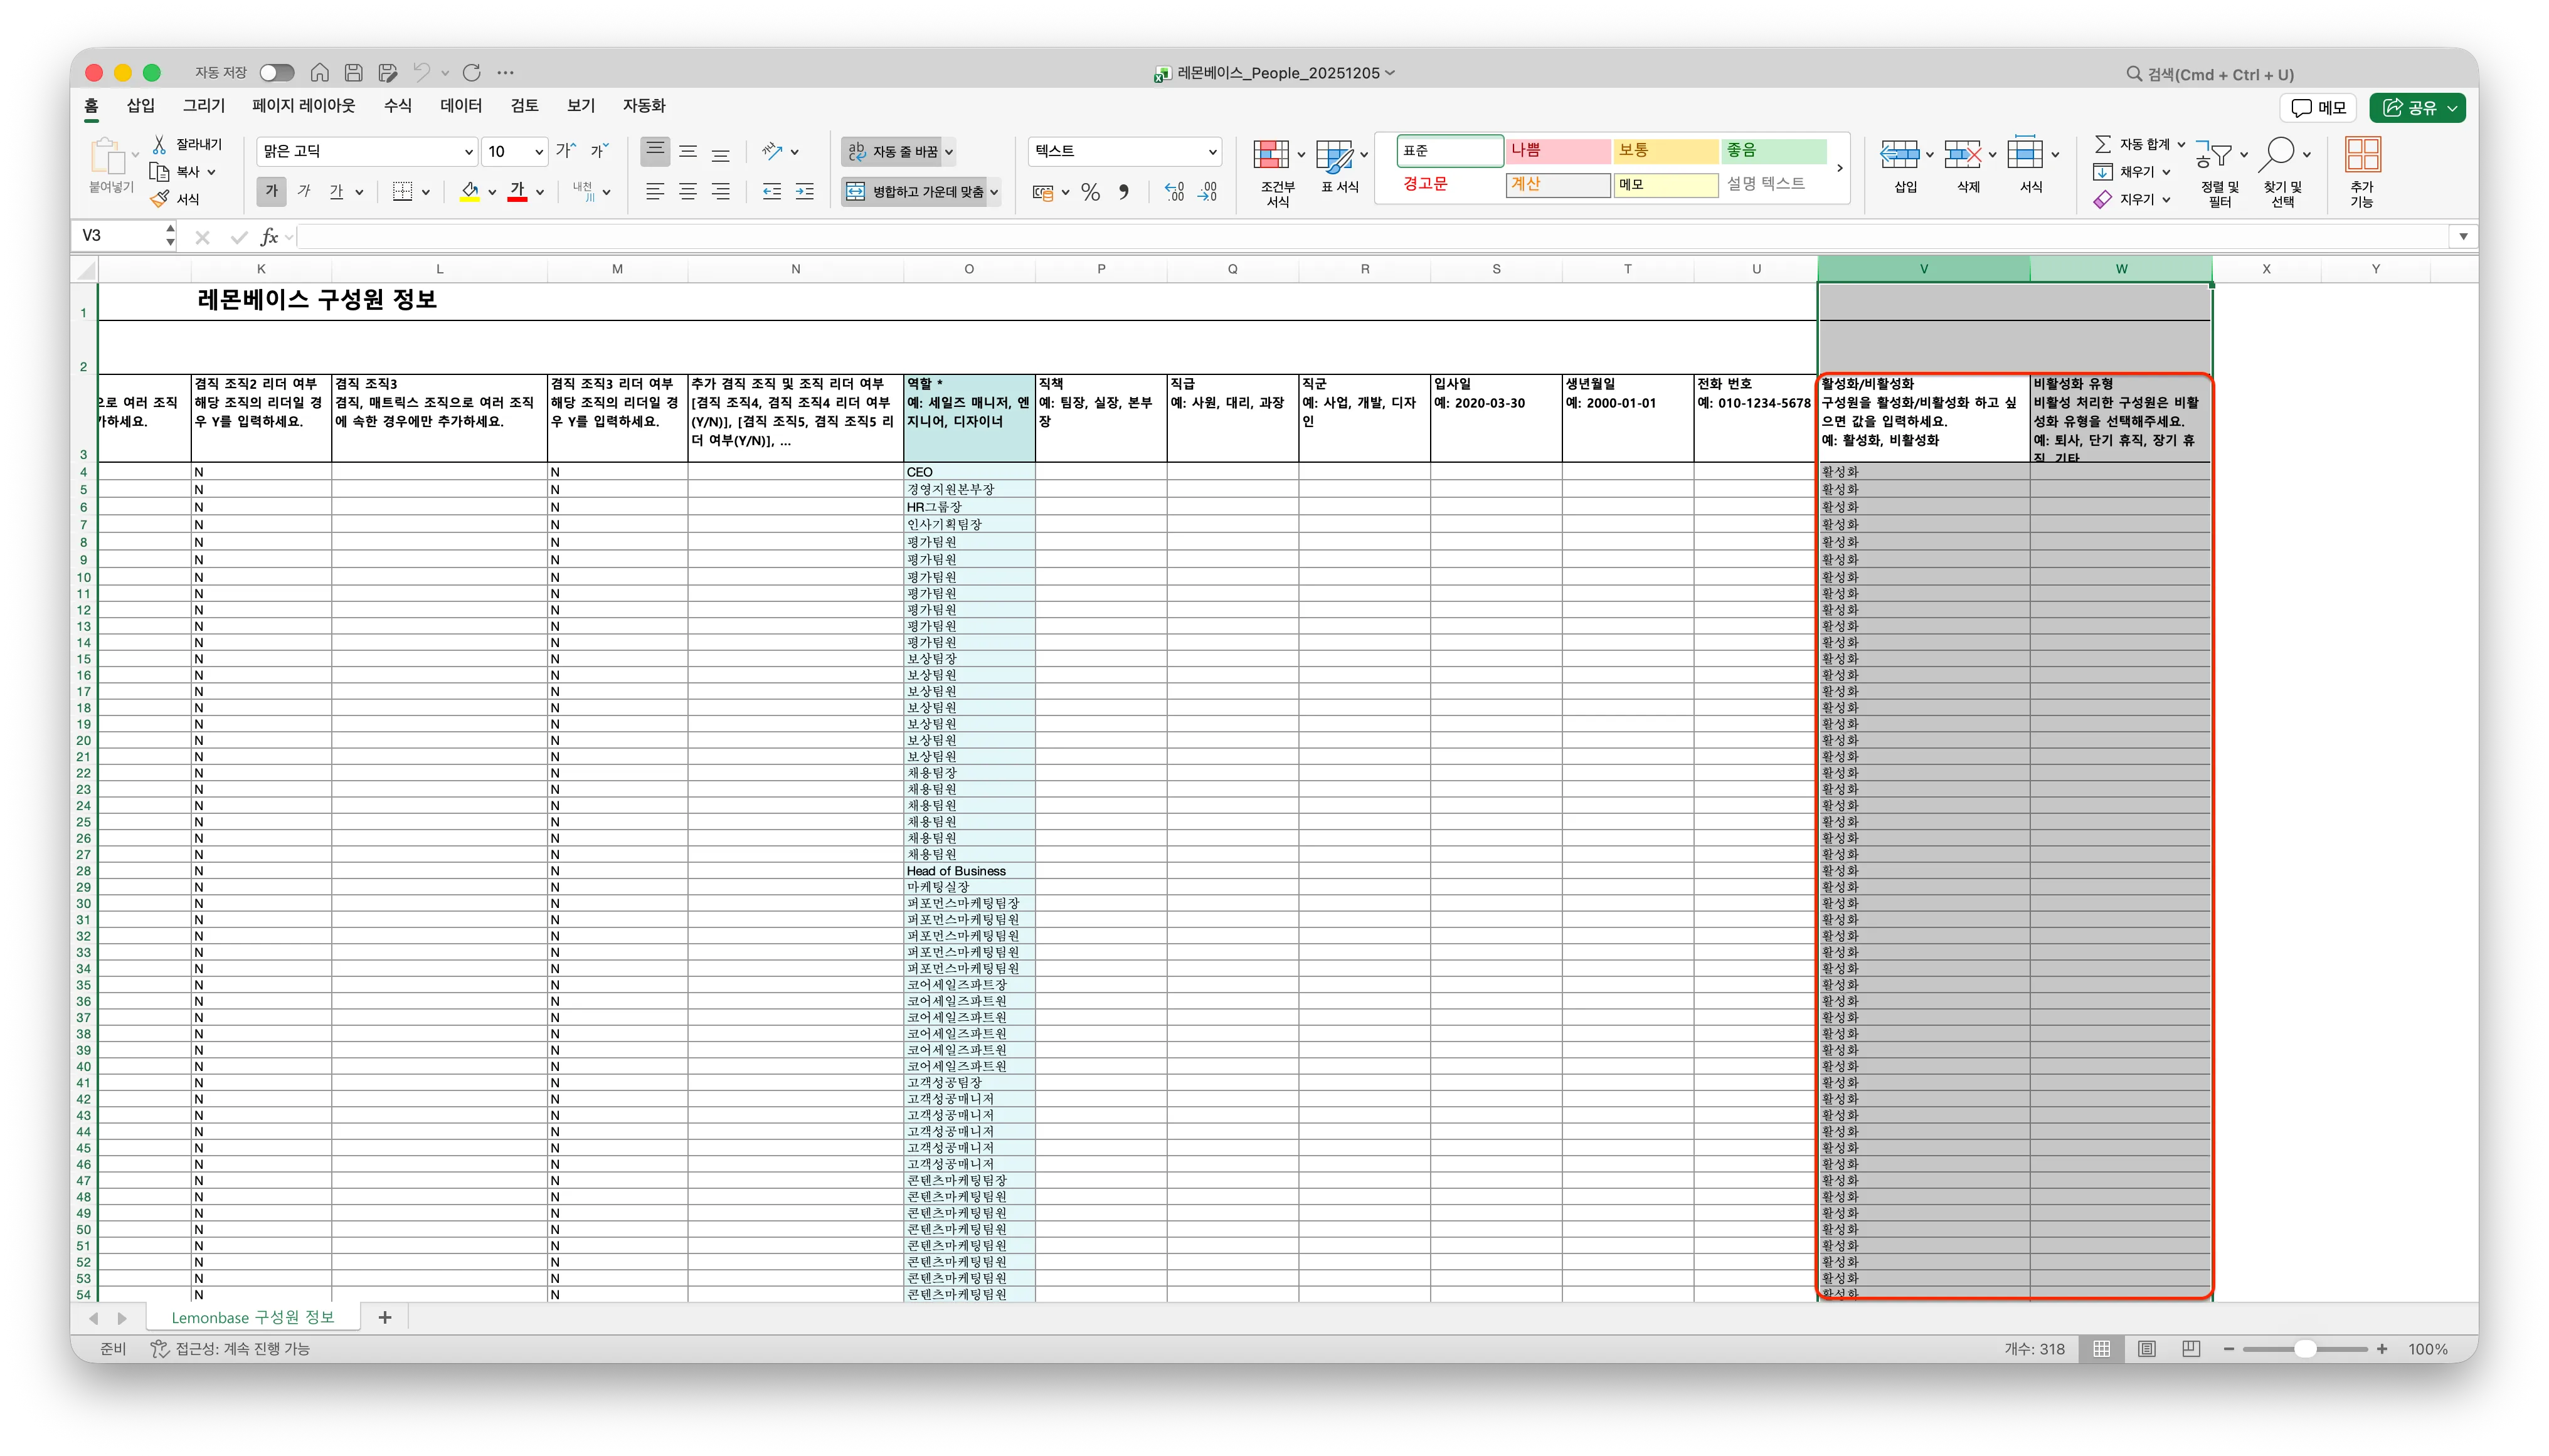The width and height of the screenshot is (2549, 1456).
Task: Toggle the 자동 저장 autosave switch
Action: tap(277, 73)
